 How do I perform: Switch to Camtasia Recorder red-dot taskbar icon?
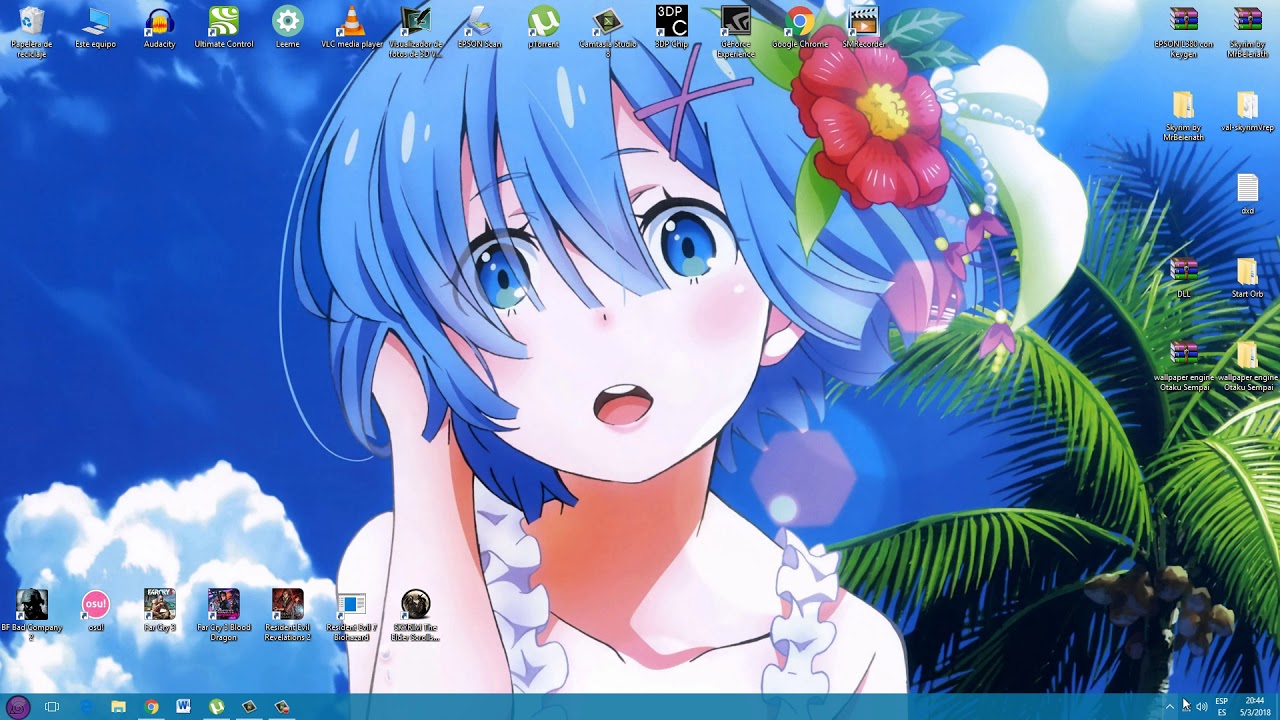tap(282, 707)
